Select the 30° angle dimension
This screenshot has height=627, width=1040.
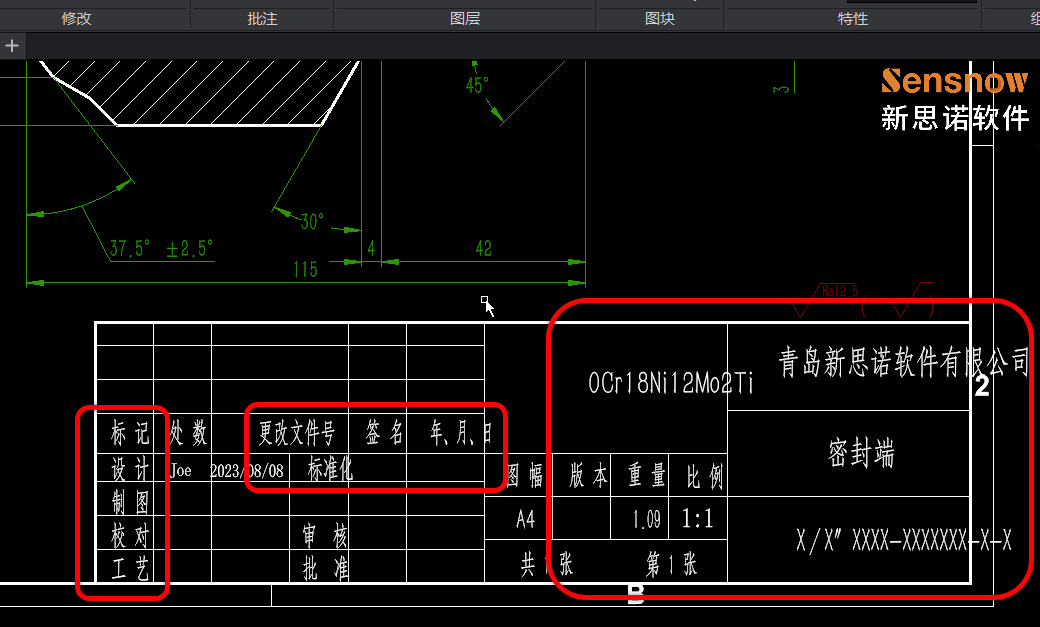(312, 222)
